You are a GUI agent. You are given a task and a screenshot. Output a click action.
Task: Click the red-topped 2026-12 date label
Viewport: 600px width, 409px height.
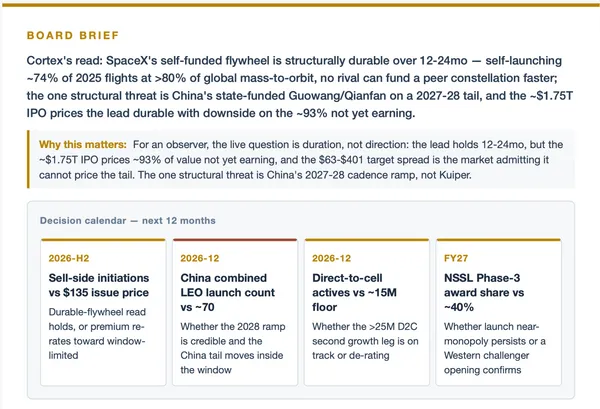point(200,258)
